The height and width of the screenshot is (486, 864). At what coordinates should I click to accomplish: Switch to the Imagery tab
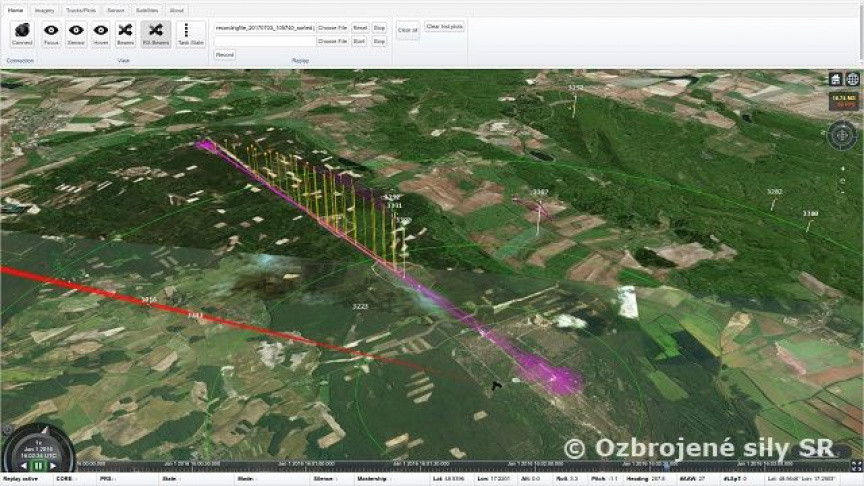click(45, 10)
